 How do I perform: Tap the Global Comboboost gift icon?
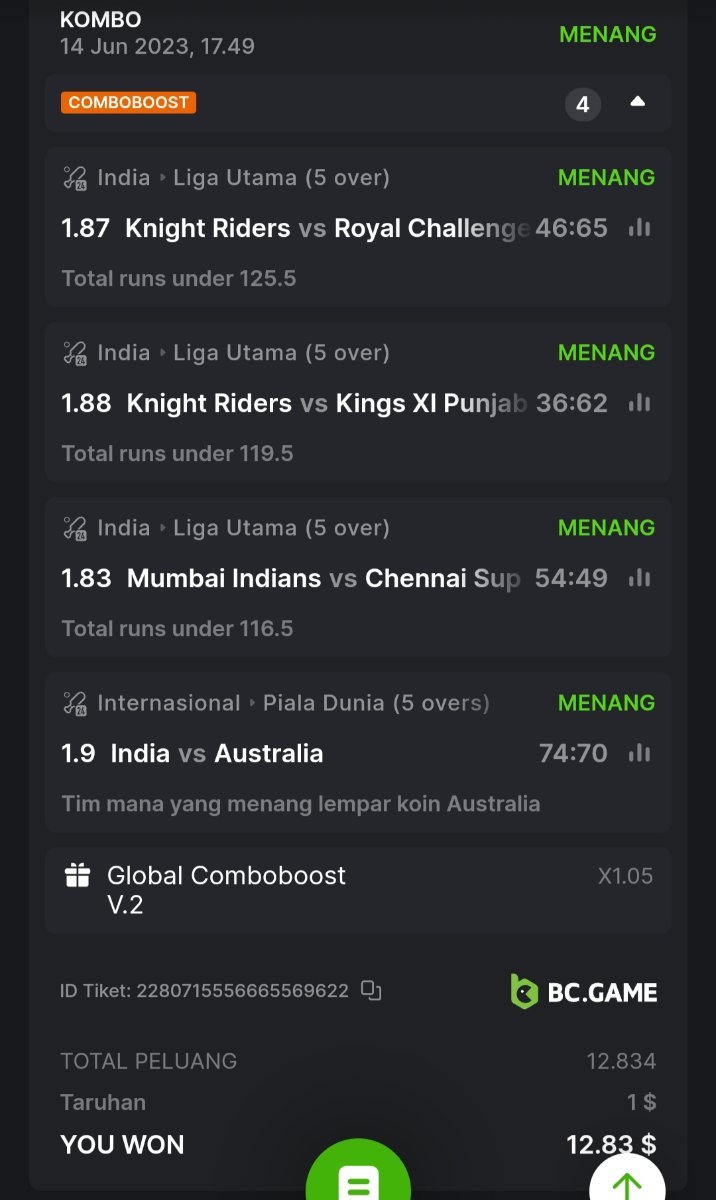pos(77,876)
